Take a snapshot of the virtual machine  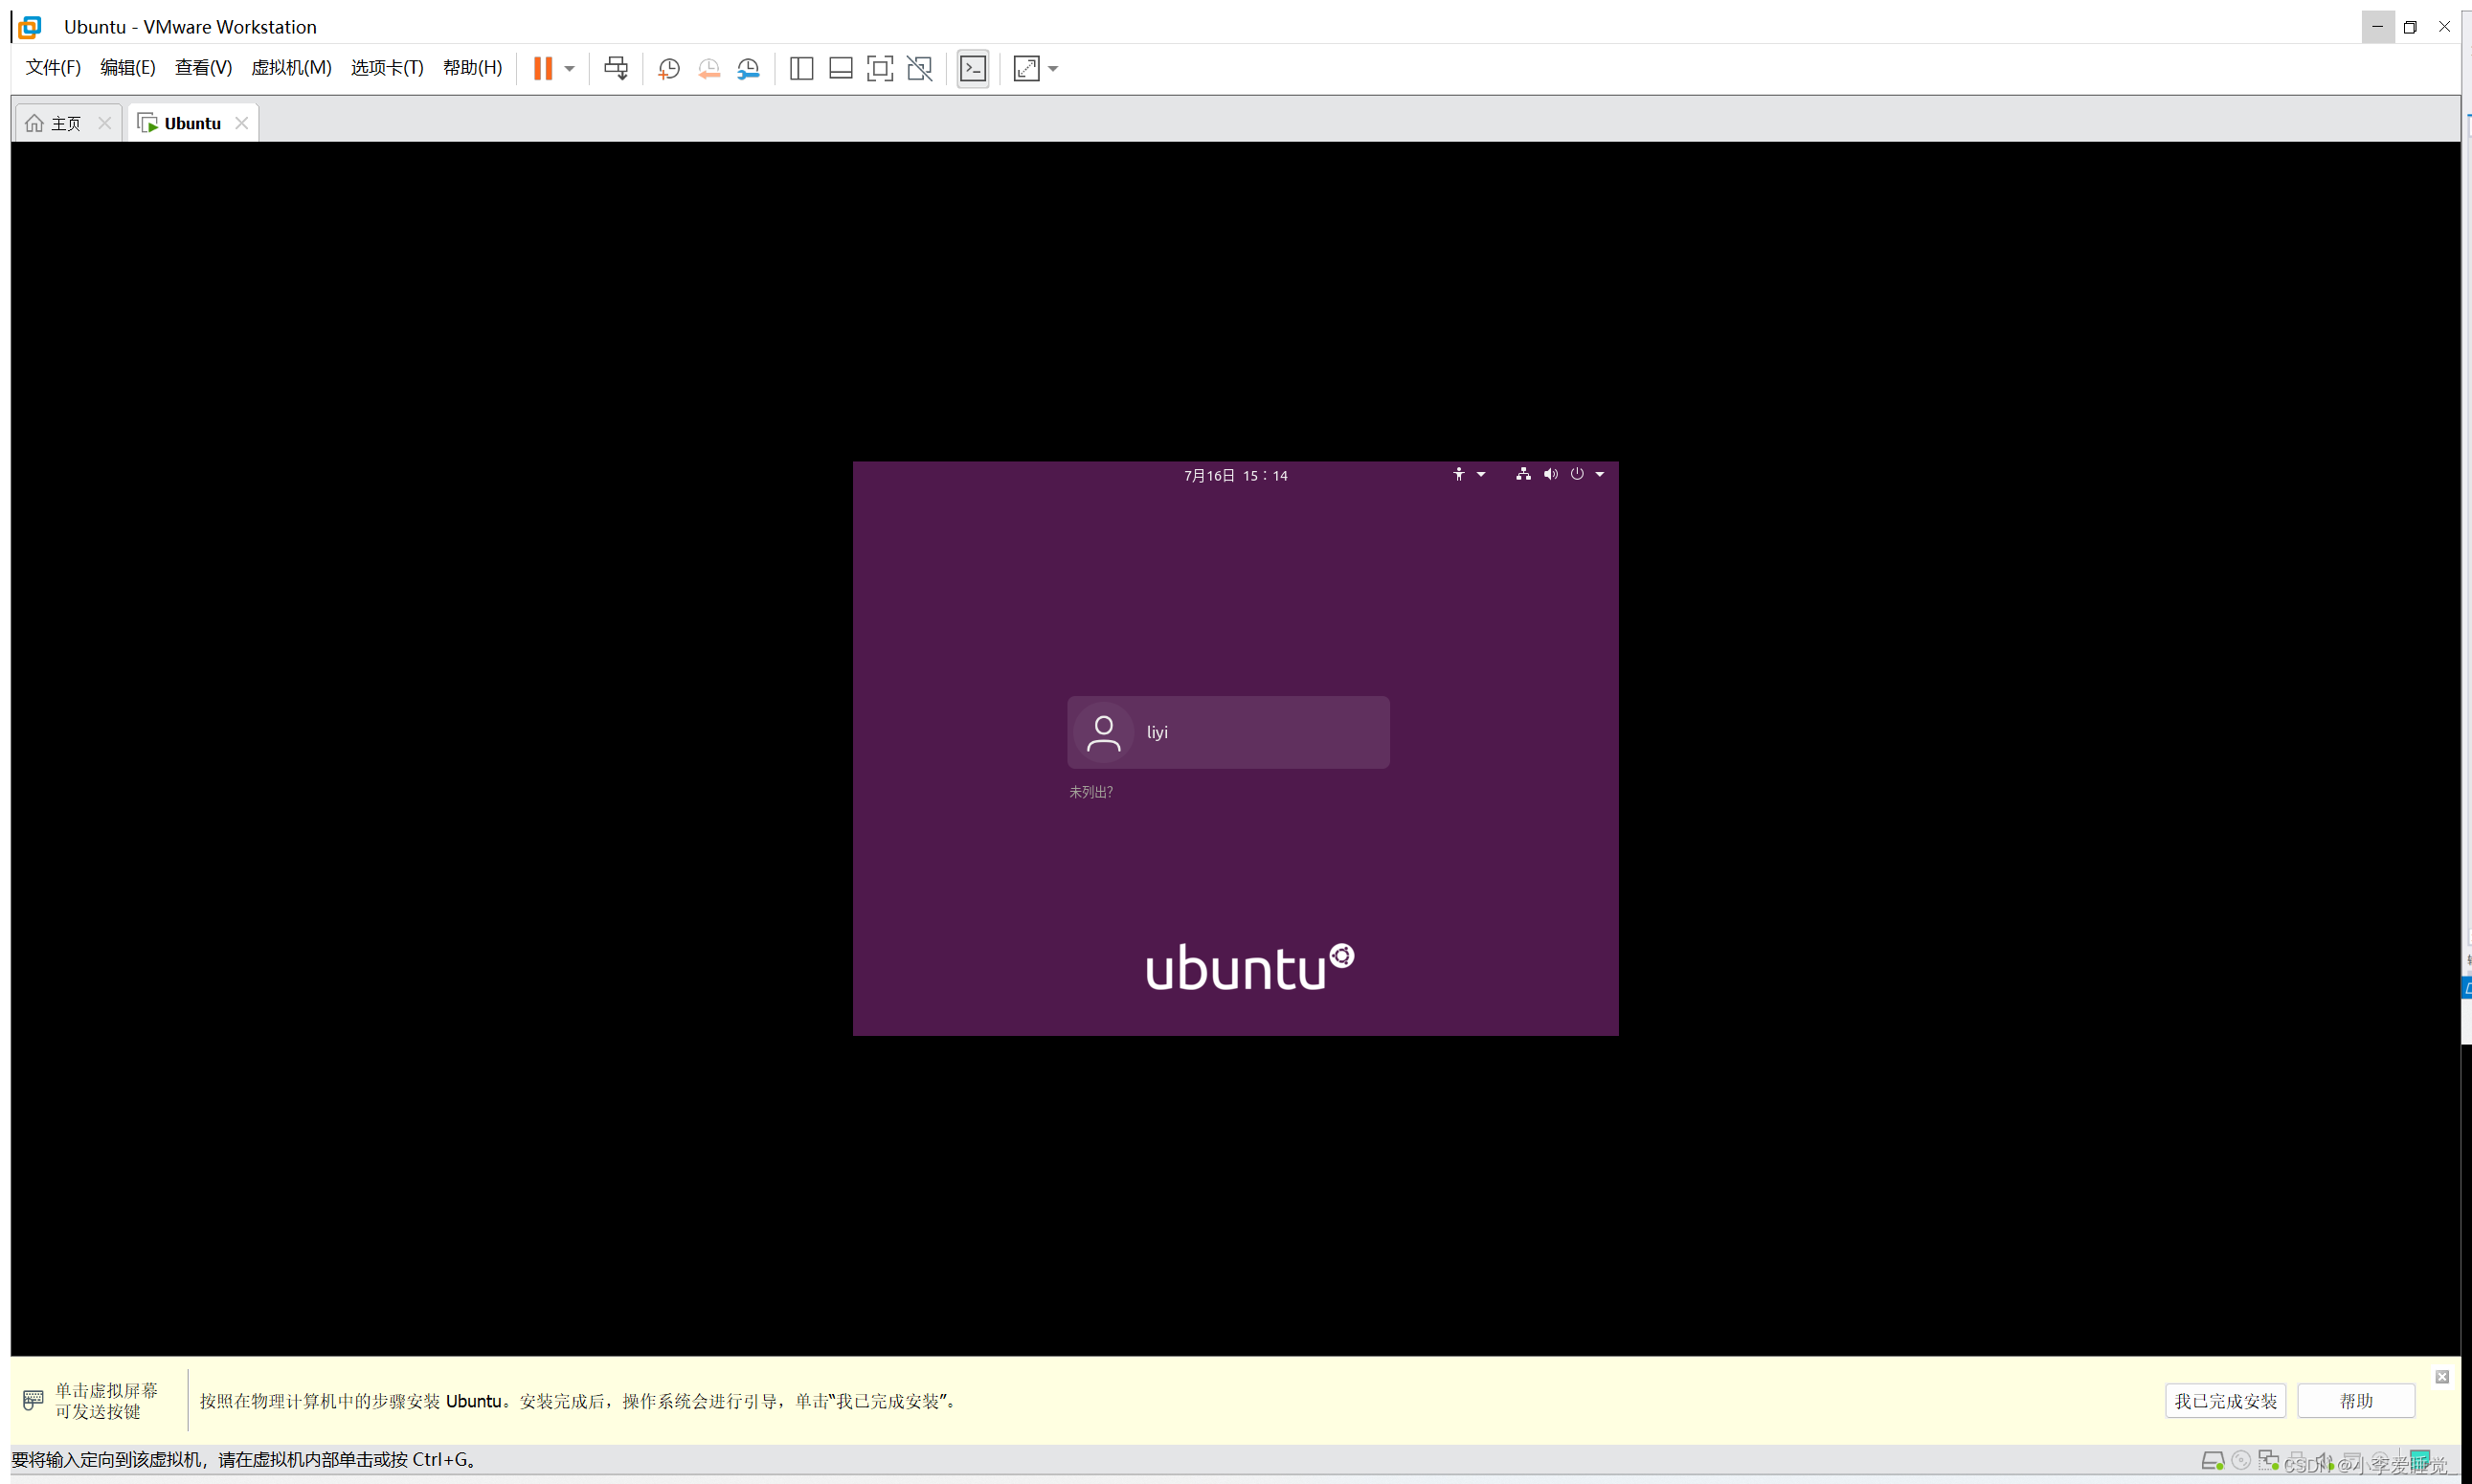coord(668,68)
